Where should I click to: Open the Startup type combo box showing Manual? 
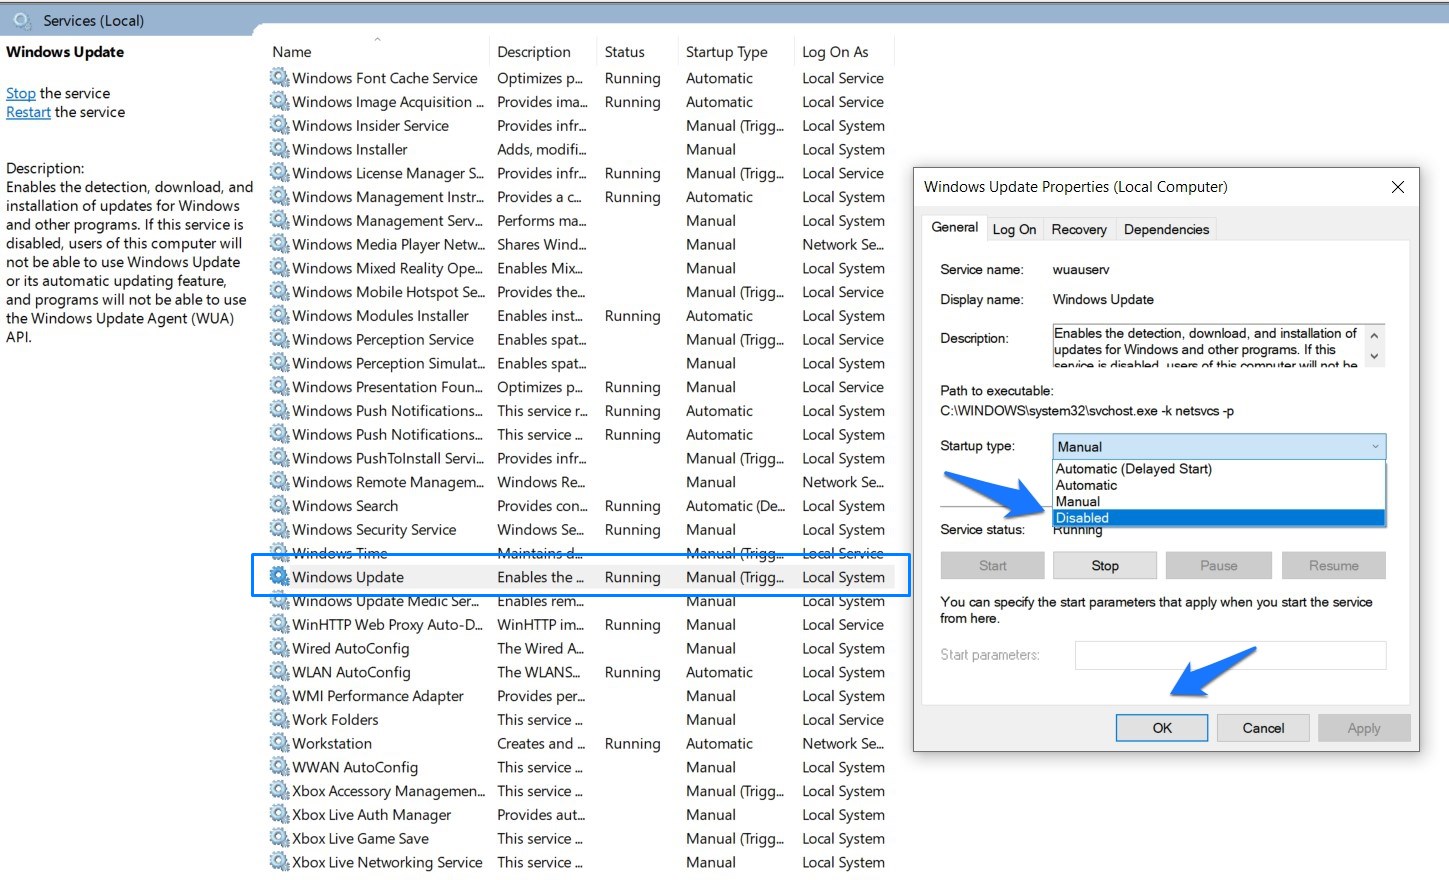point(1219,447)
